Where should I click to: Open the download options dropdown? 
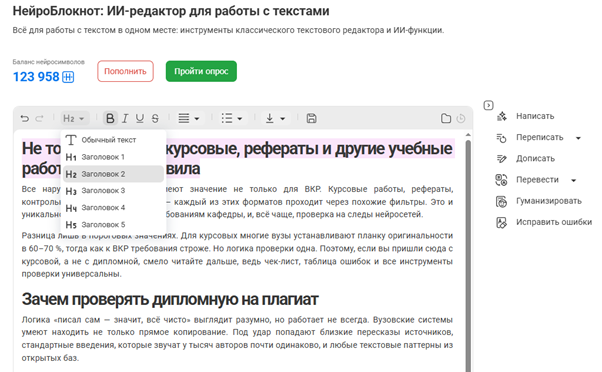coord(275,118)
